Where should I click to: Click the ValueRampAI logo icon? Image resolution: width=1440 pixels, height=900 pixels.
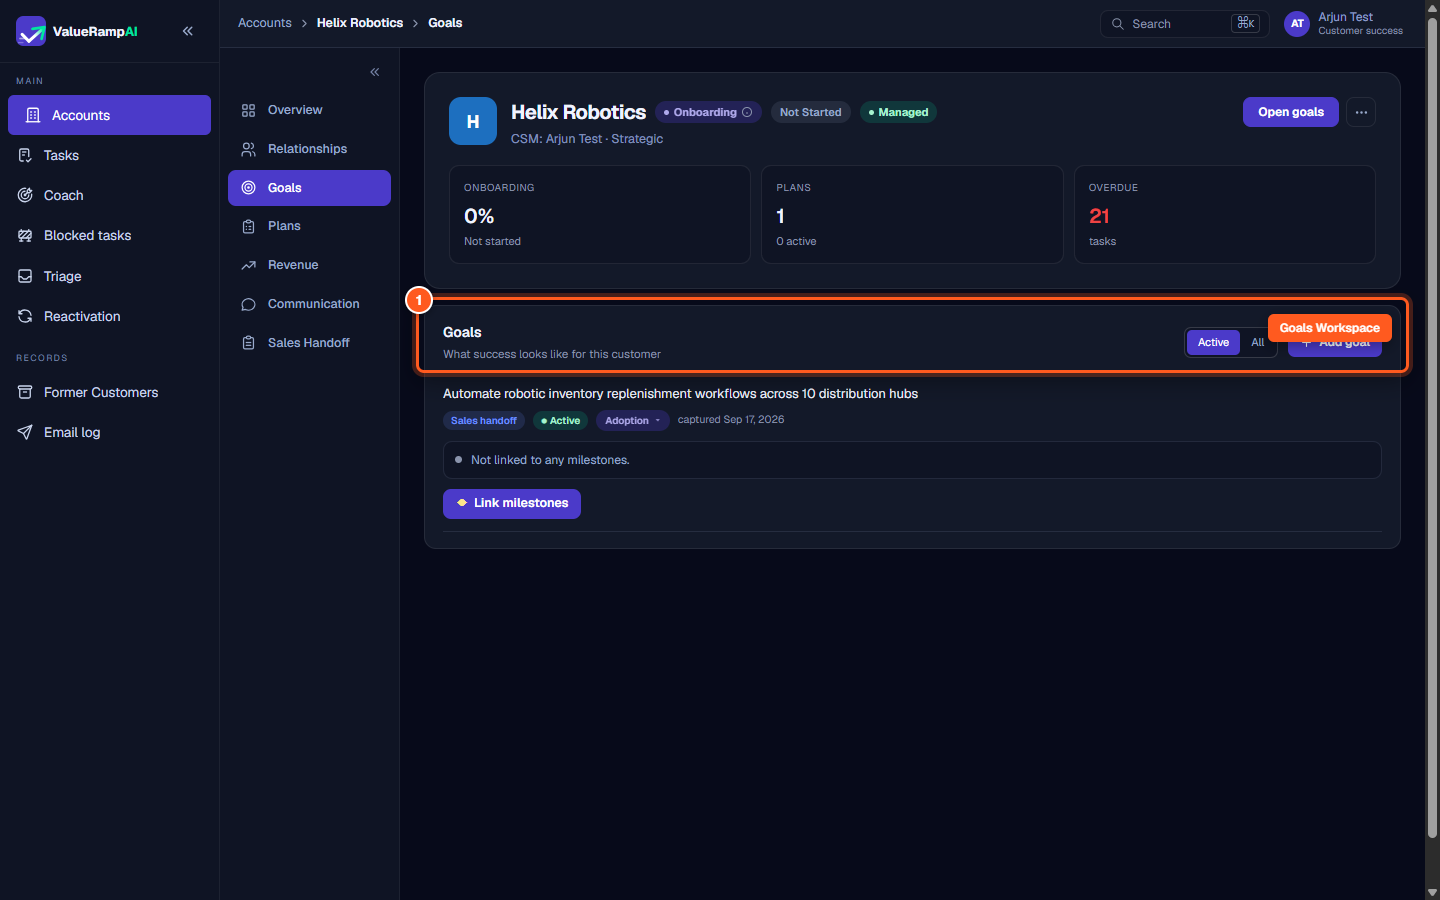tap(31, 31)
